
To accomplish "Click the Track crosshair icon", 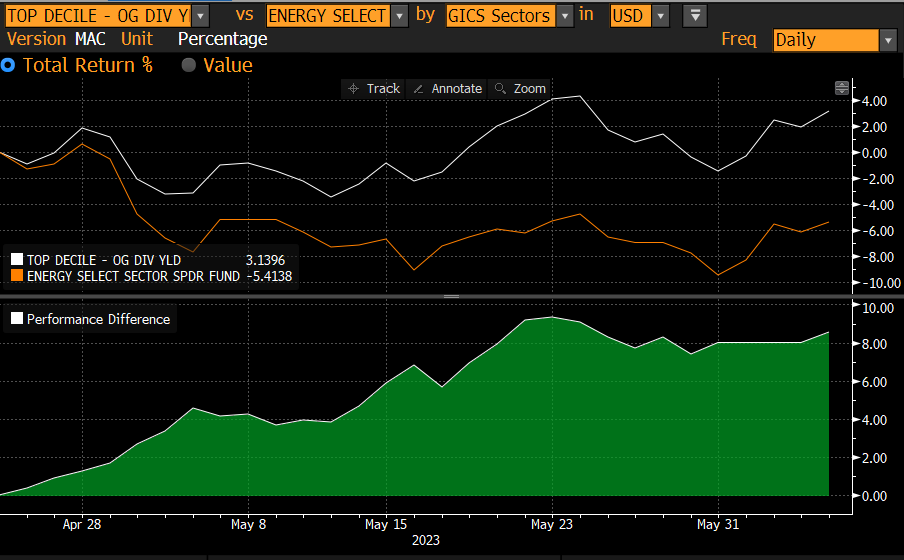I will click(353, 89).
